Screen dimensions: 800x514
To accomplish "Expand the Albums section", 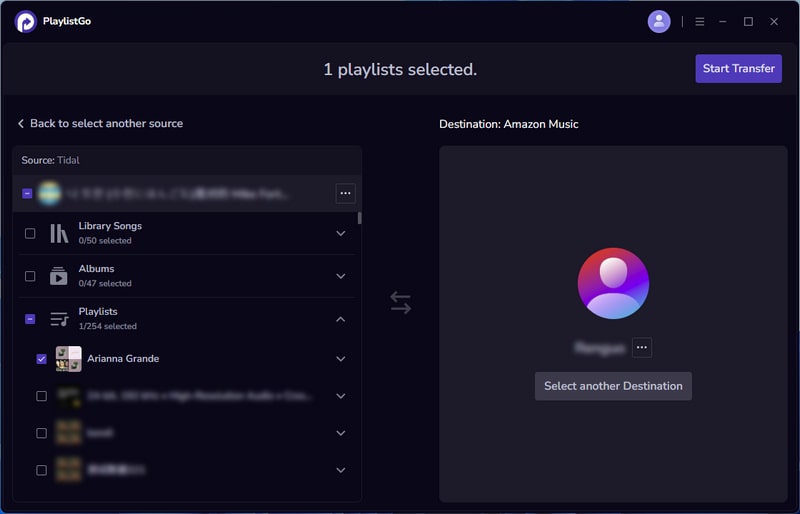I will click(341, 276).
